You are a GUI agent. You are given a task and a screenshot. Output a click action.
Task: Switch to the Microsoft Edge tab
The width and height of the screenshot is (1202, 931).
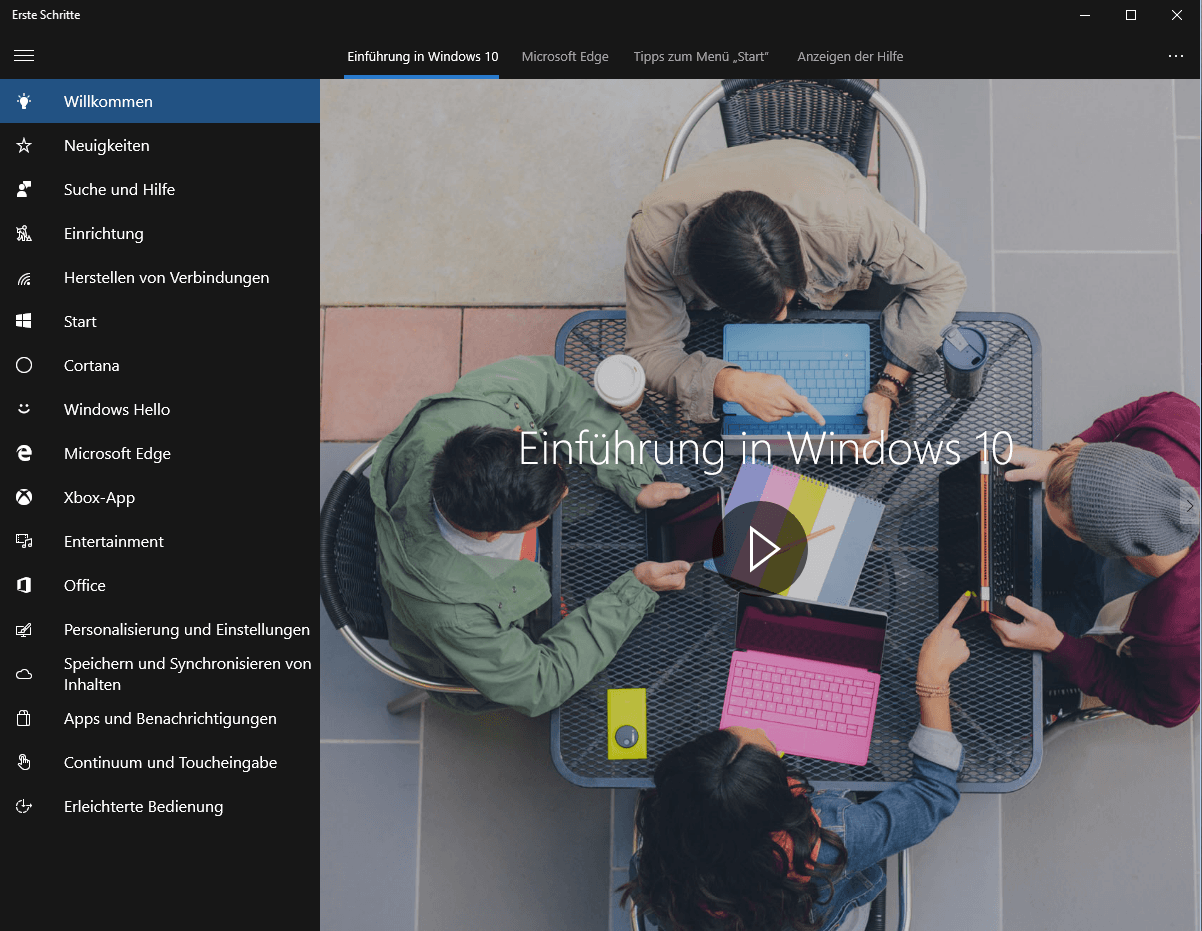pyautogui.click(x=565, y=56)
